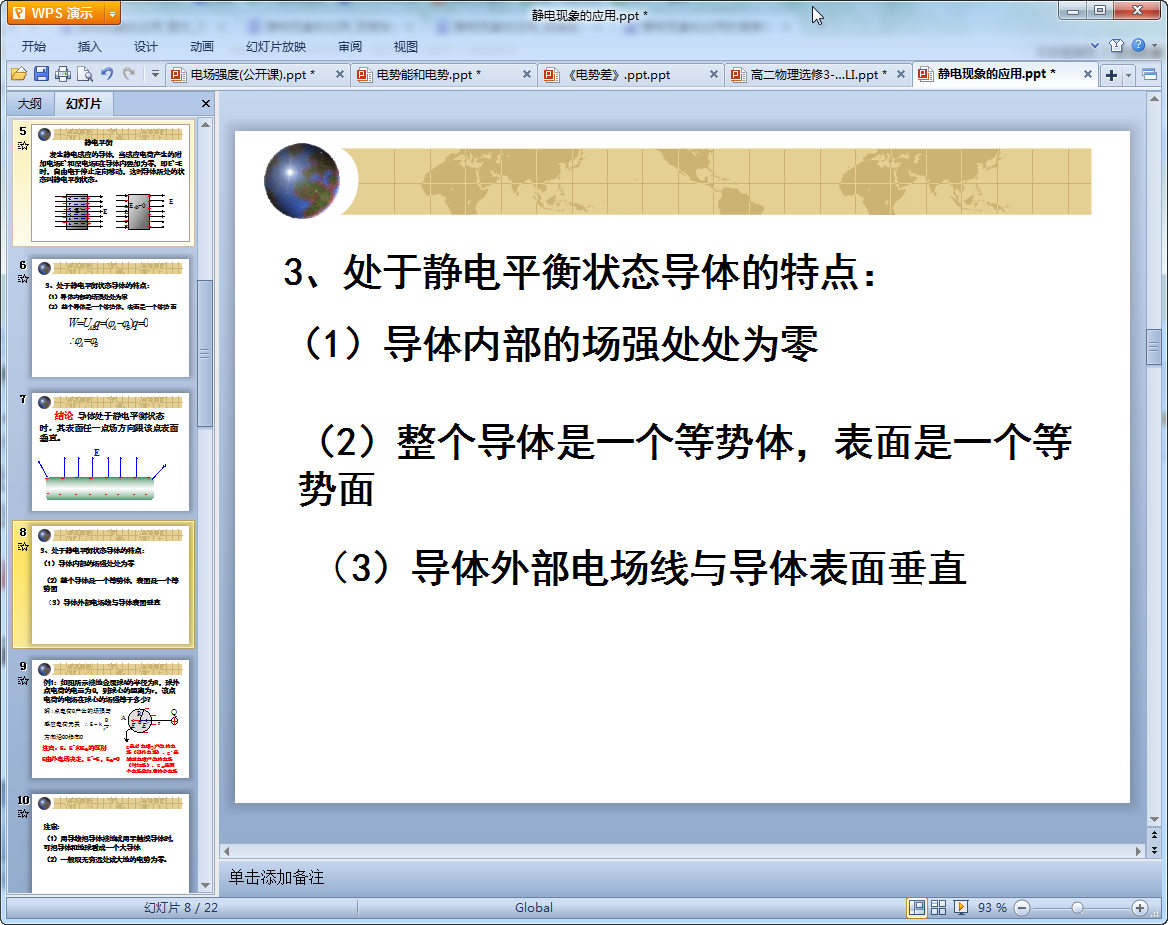Click the new document tab plus icon
Screen dimensions: 1168x925
(x=1111, y=75)
